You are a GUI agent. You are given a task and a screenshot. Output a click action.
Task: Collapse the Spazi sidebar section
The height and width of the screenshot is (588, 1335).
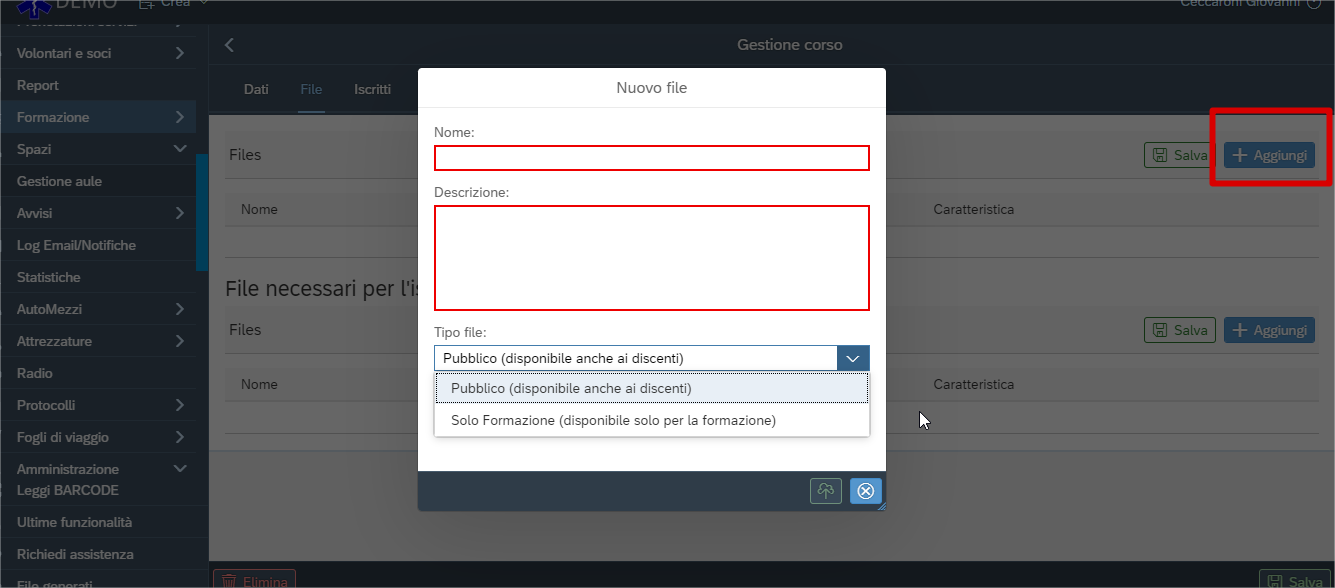pos(179,149)
